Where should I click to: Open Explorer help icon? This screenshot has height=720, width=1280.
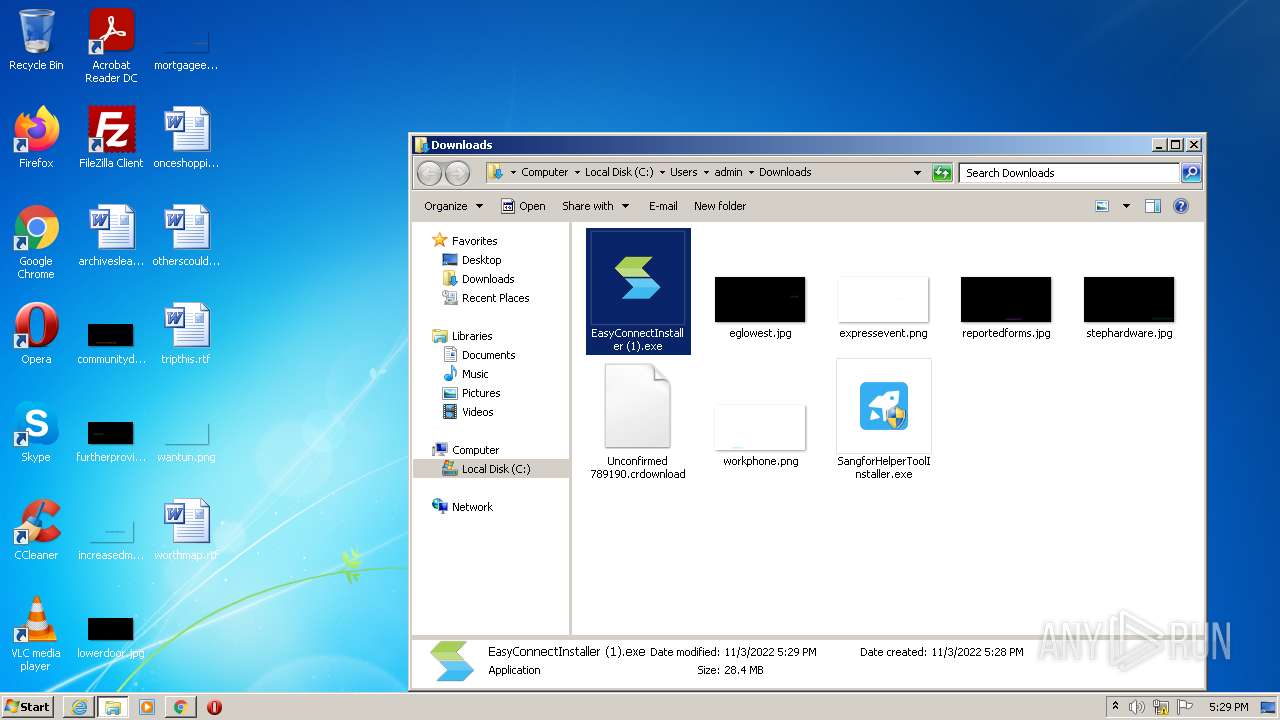pos(1181,206)
